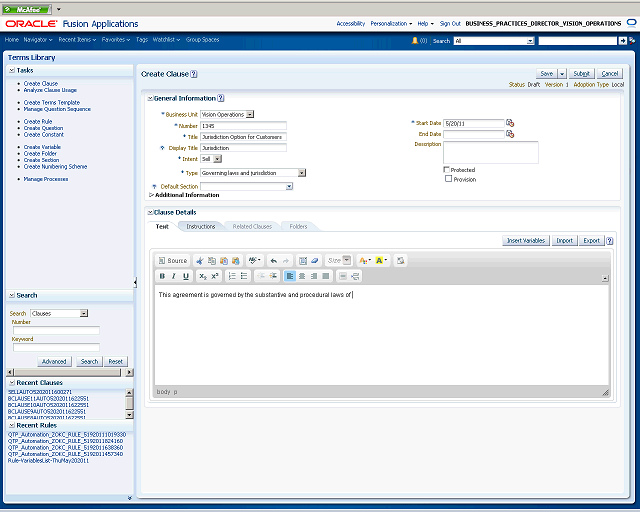This screenshot has height=512, width=640.
Task: Apply subscript formatting
Action: tap(203, 276)
